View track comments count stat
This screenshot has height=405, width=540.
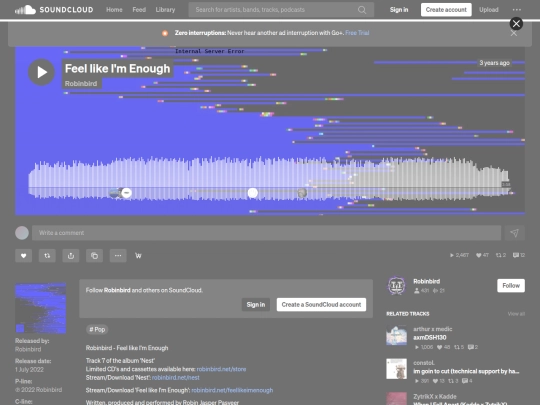point(519,255)
